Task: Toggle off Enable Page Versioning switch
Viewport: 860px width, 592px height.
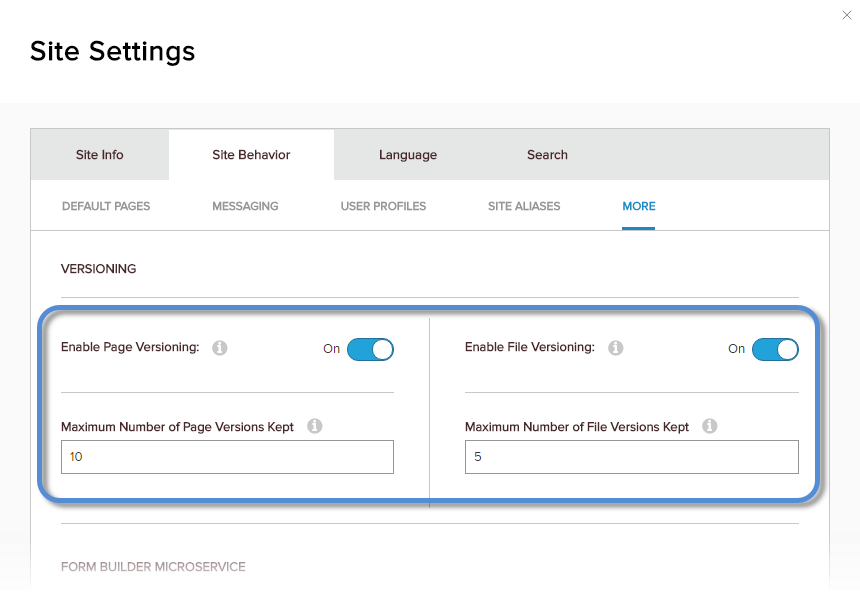Action: pos(370,349)
